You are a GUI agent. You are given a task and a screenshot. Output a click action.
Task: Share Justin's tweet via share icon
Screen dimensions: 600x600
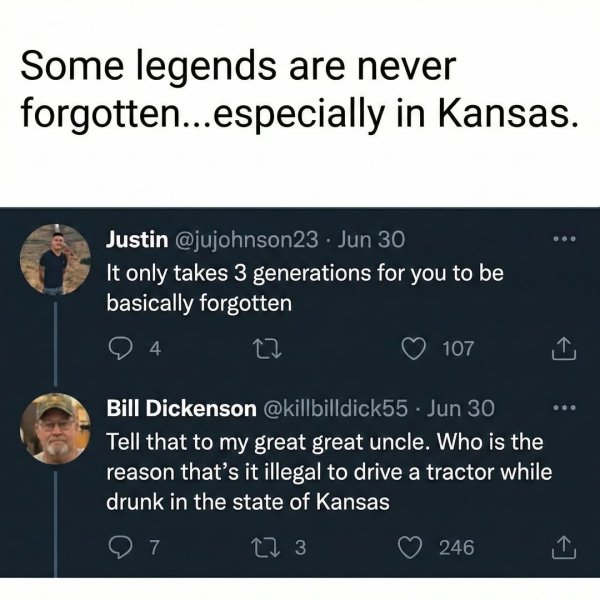(564, 348)
